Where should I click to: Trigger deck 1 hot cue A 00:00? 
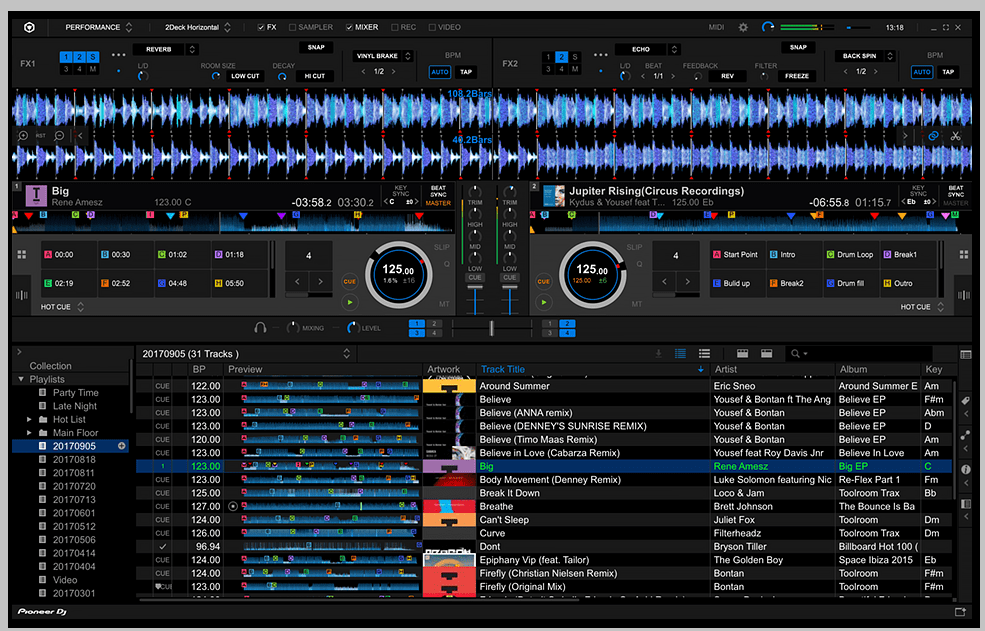[68, 255]
